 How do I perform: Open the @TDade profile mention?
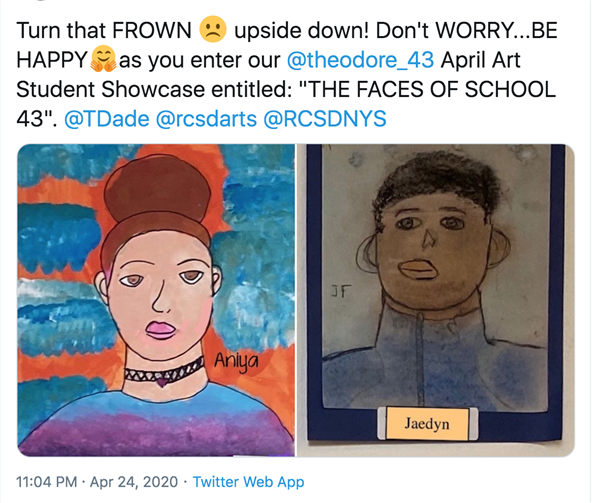[x=107, y=119]
